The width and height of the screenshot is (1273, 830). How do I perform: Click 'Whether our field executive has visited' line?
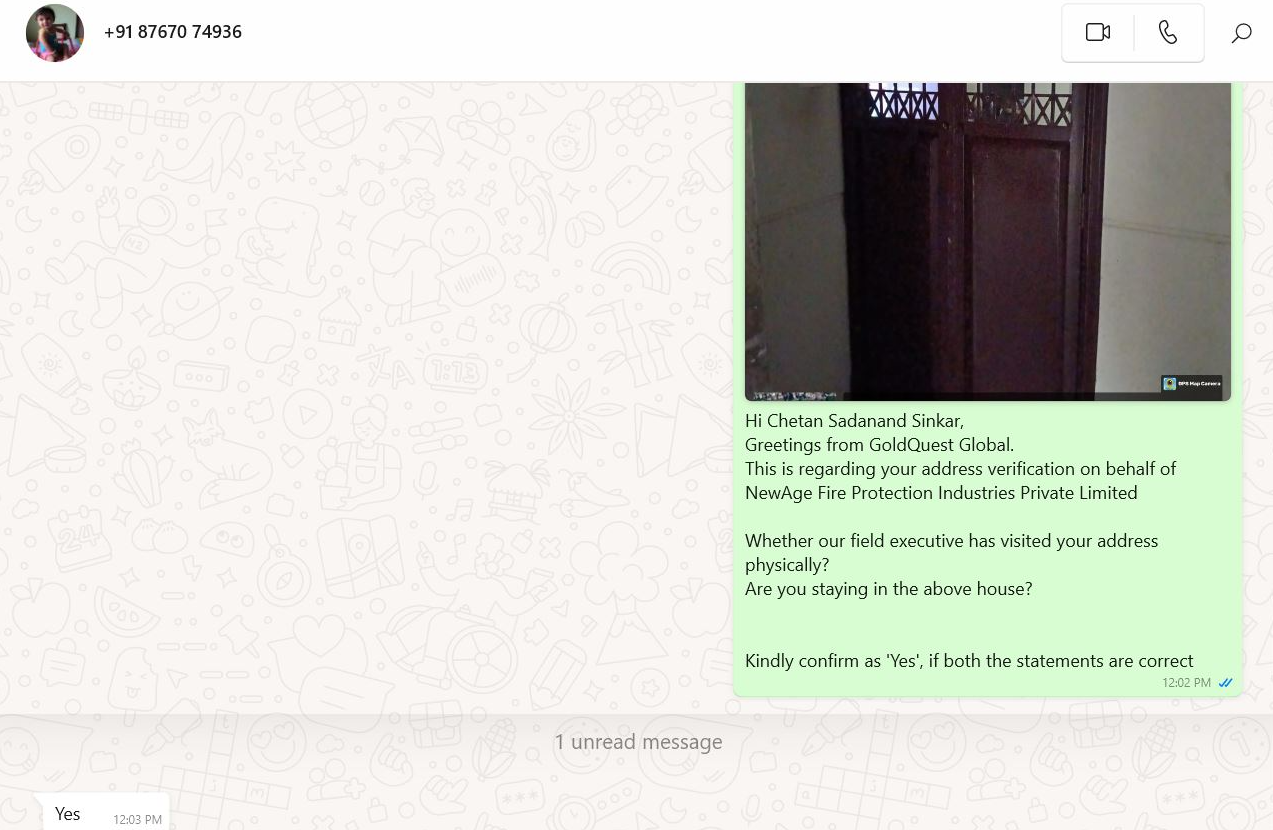click(x=951, y=541)
